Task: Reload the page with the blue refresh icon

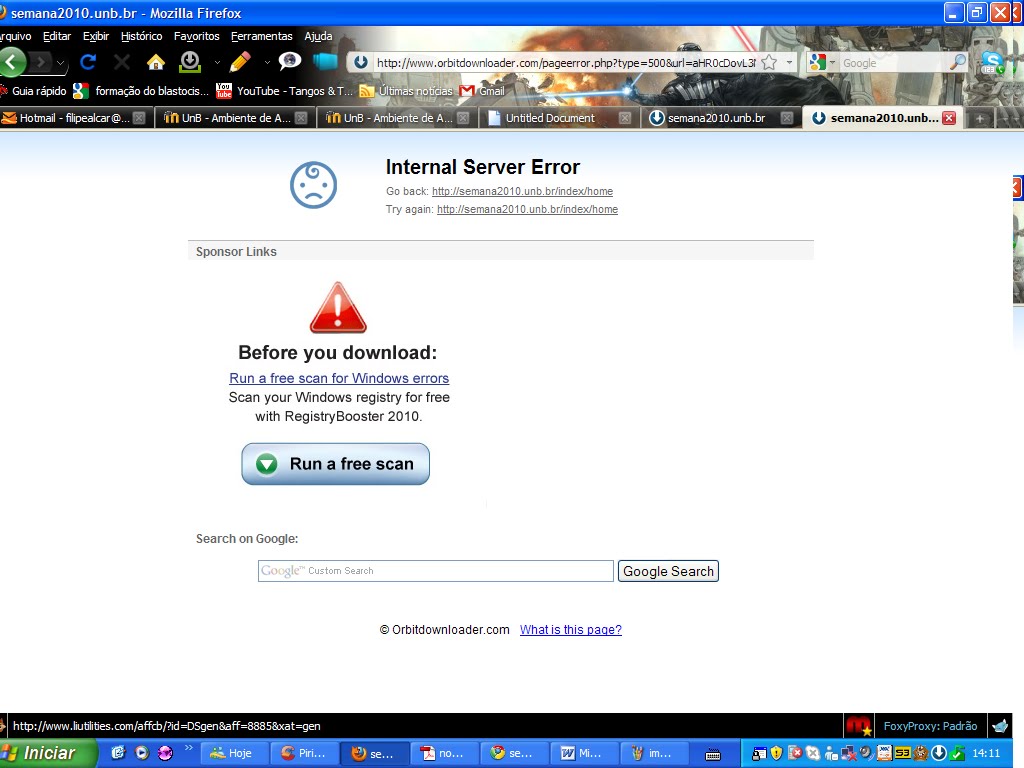Action: [88, 62]
